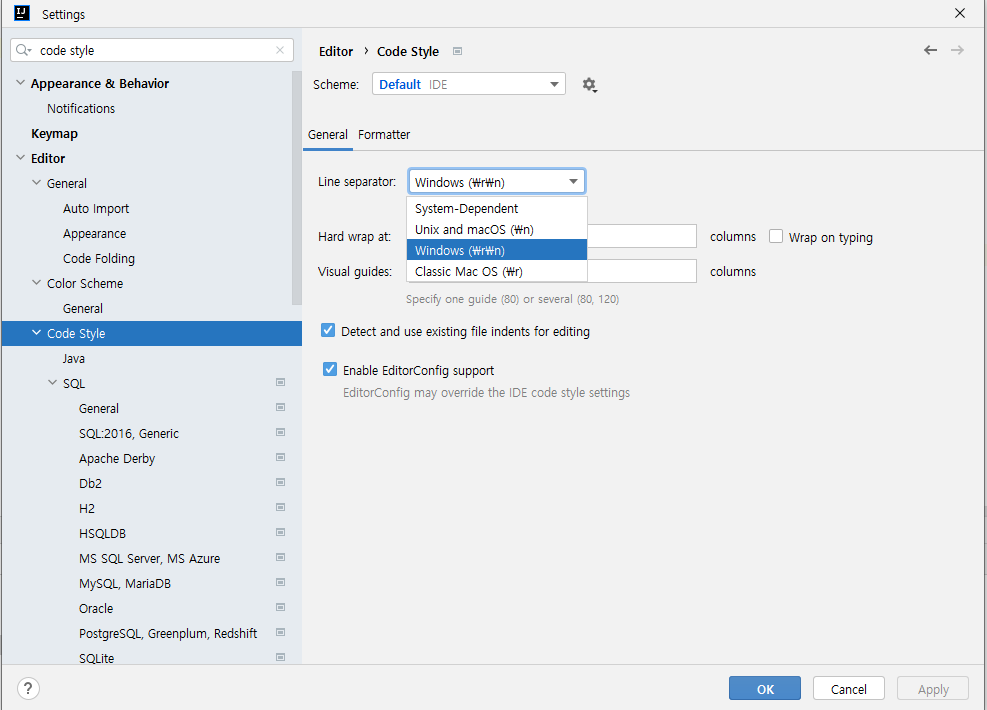
Task: Open Notifications settings page
Action: coord(81,108)
